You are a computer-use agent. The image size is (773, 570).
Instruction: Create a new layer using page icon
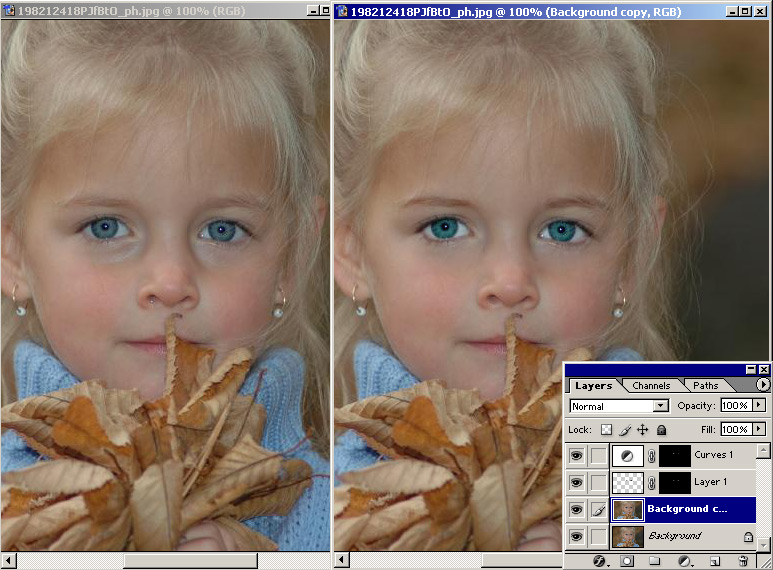(715, 561)
